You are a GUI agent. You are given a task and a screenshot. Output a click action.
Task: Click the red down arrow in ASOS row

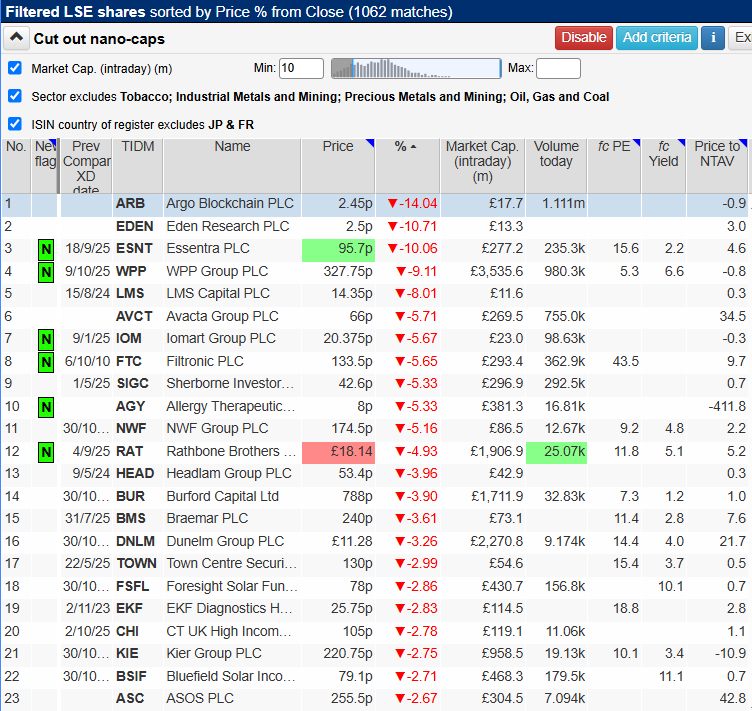click(400, 699)
